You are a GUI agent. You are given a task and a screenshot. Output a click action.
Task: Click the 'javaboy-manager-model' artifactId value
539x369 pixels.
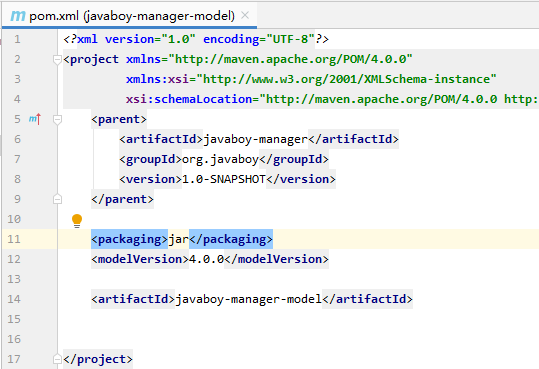[249, 299]
